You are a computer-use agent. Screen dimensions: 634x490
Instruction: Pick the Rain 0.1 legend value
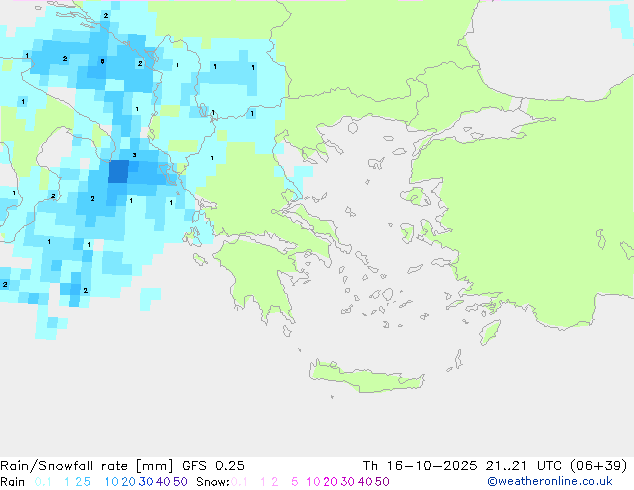click(43, 482)
